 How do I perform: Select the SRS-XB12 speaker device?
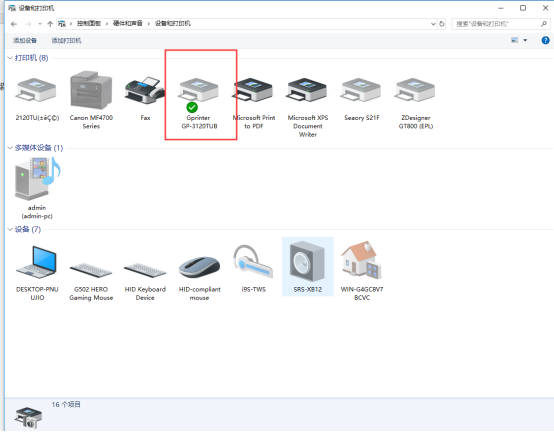[x=307, y=267]
